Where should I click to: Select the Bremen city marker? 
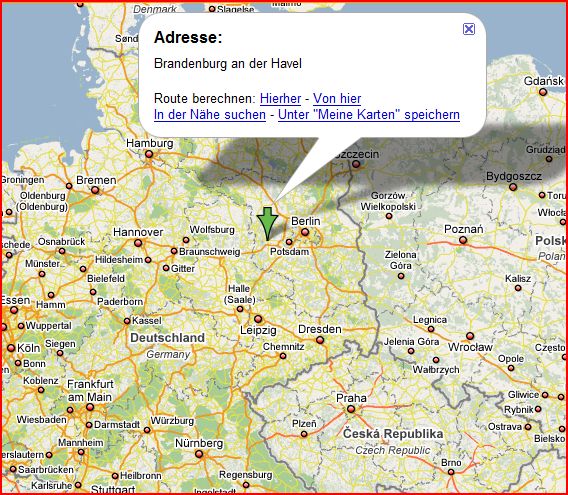pos(95,190)
